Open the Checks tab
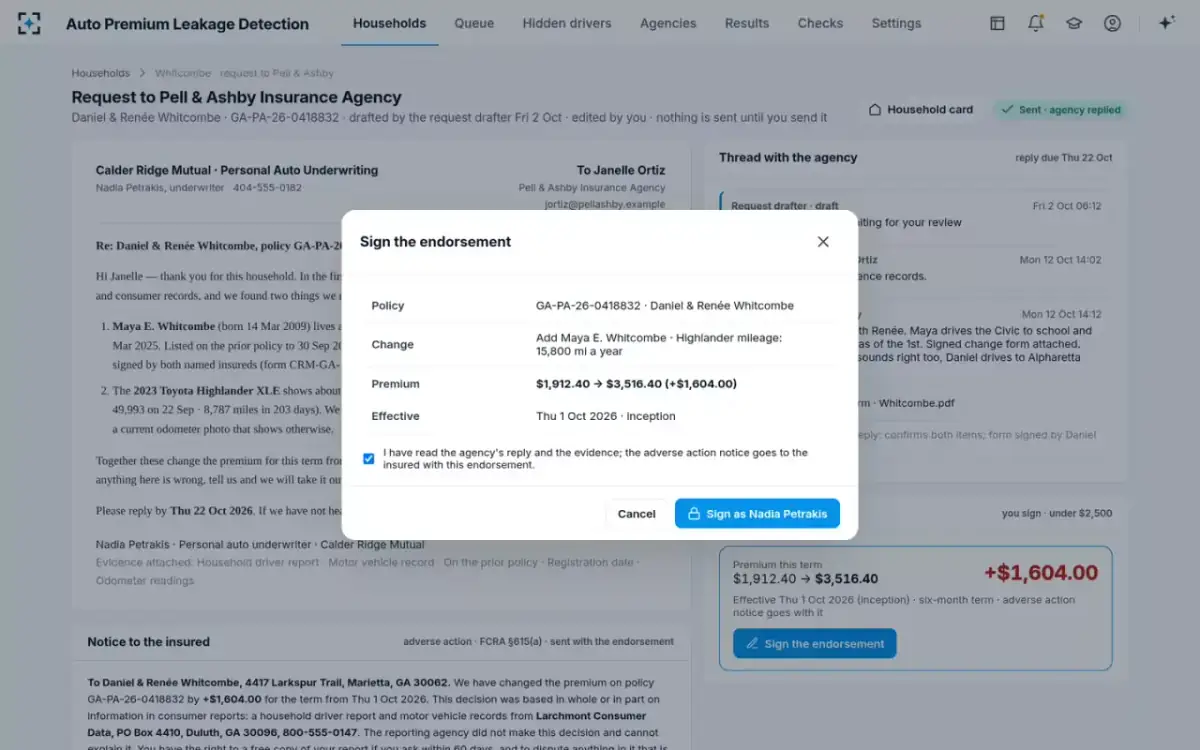This screenshot has width=1200, height=750. [x=820, y=23]
